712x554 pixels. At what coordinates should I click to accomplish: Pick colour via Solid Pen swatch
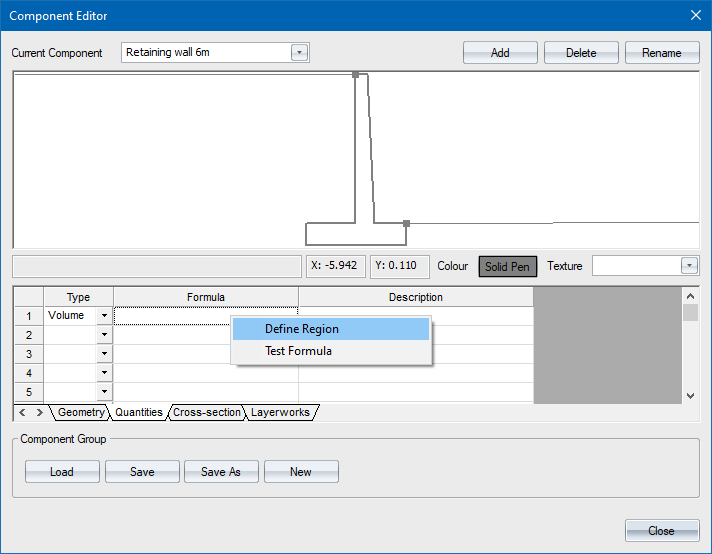point(508,266)
